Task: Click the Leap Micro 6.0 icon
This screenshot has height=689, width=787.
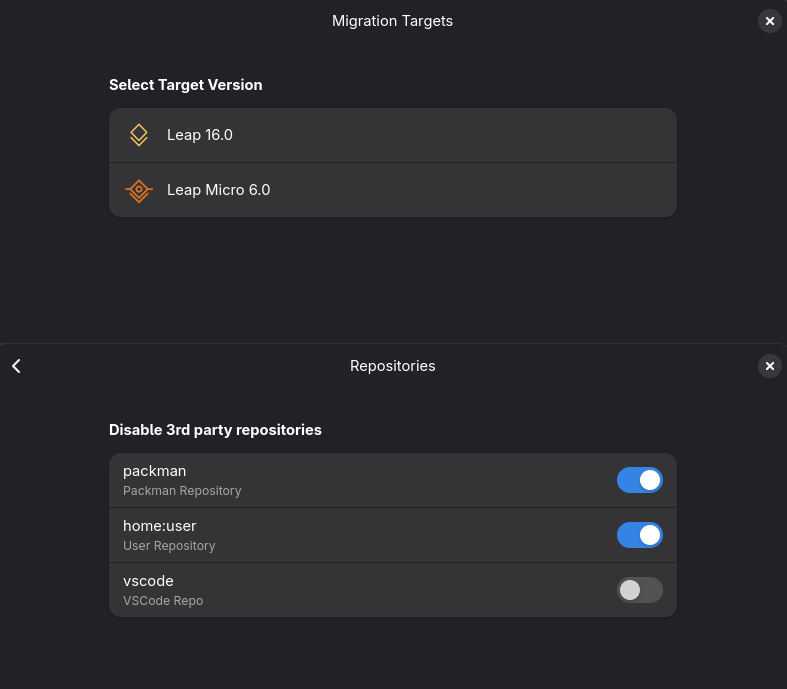Action: pos(139,190)
